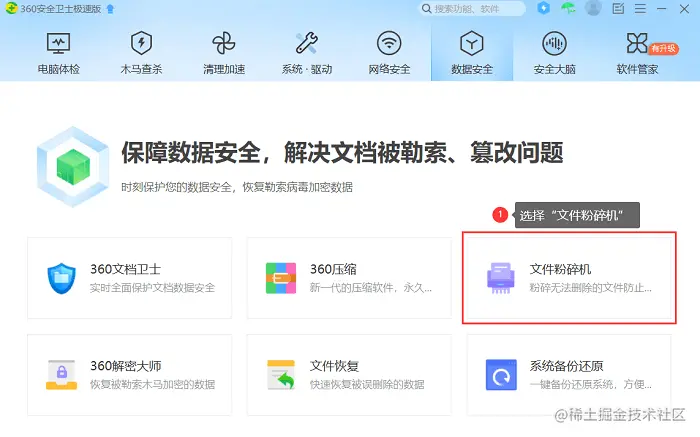Click text 实时全面保护文档数据安全
This screenshot has height=437, width=700.
click(x=152, y=287)
